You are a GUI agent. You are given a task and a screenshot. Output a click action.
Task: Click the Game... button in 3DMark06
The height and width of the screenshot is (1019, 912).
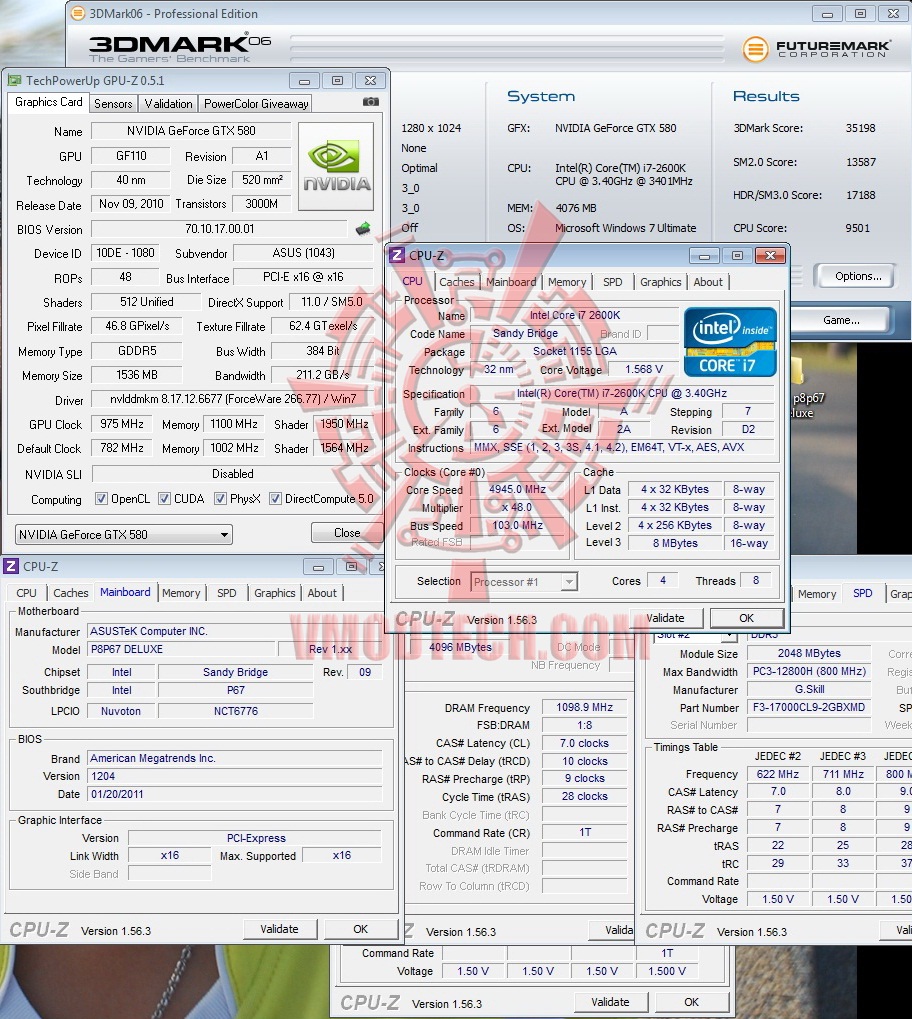pos(841,320)
